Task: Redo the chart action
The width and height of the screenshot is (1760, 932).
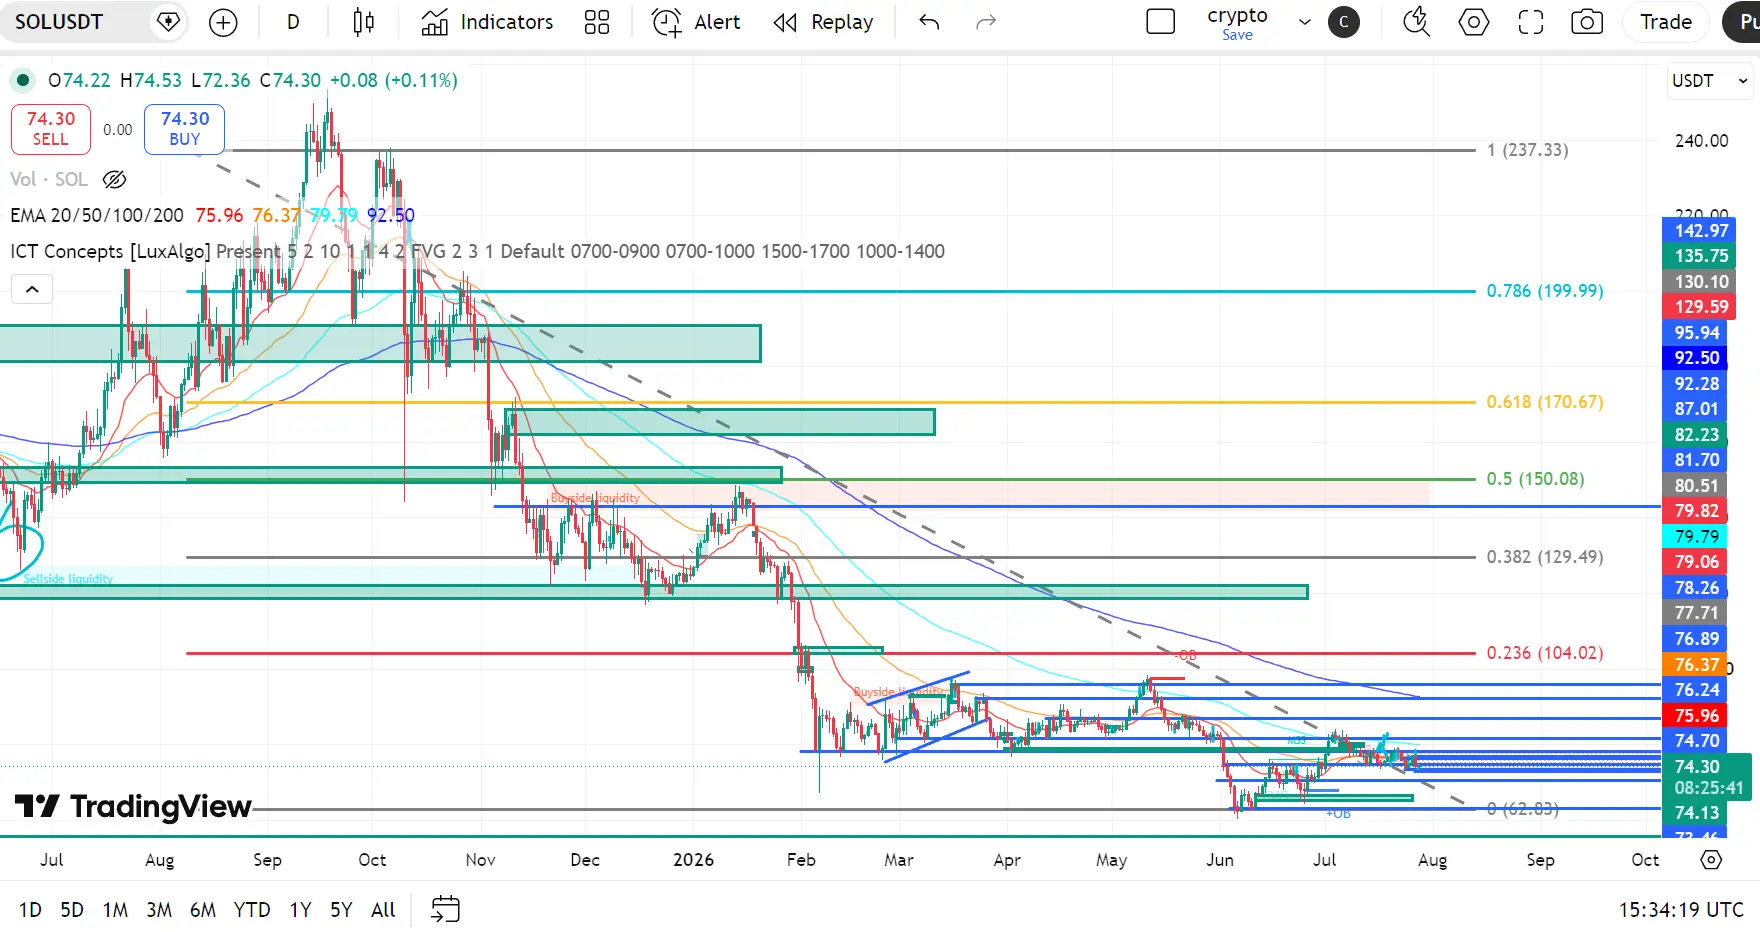Action: pyautogui.click(x=986, y=22)
